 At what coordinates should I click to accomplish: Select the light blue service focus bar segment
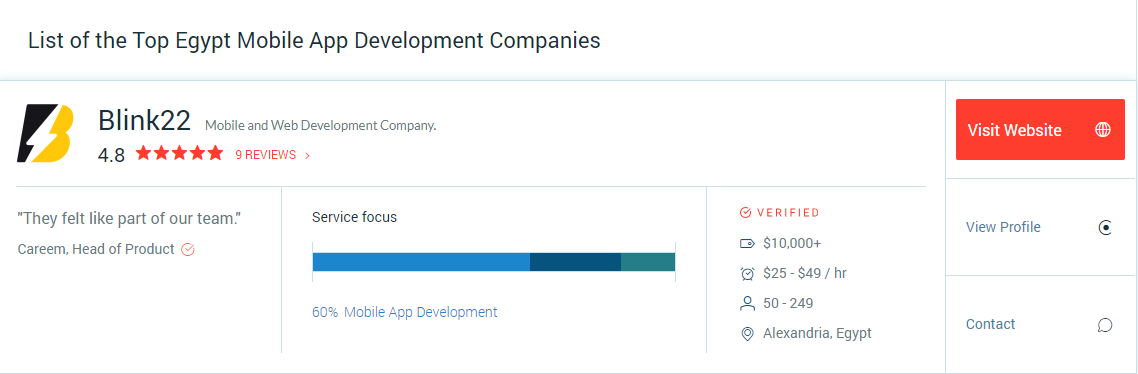tap(421, 262)
